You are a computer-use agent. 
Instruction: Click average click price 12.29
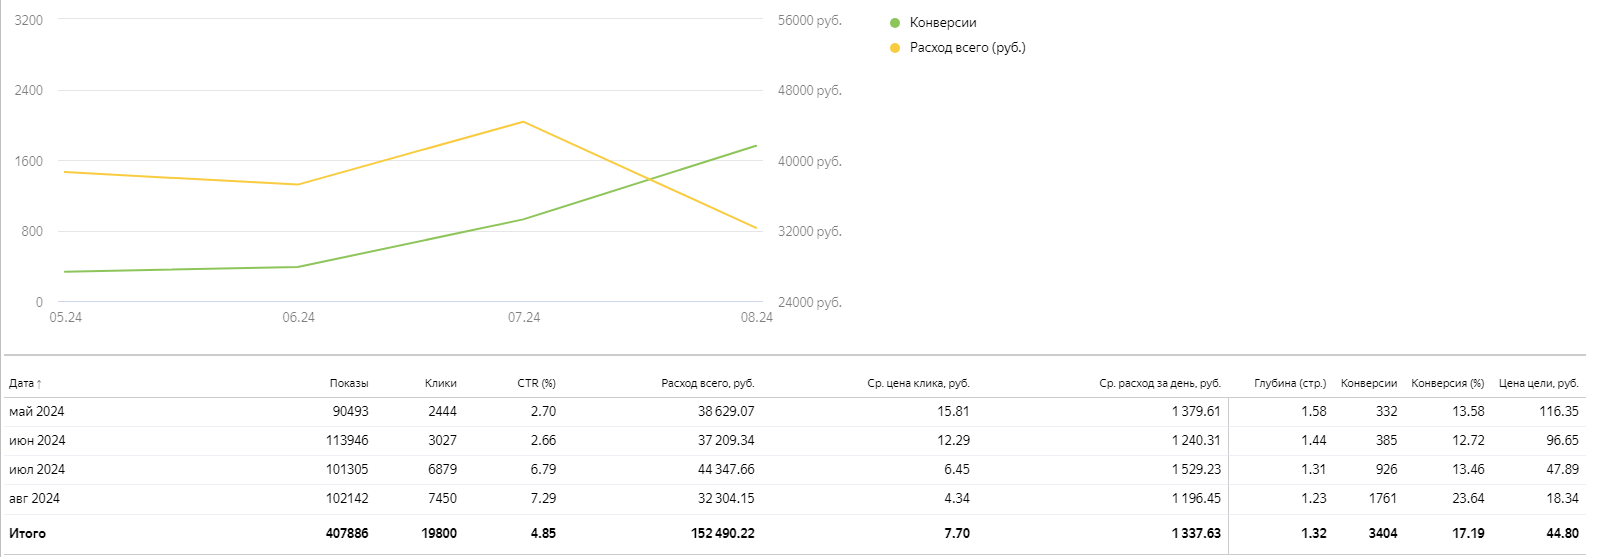(x=954, y=440)
